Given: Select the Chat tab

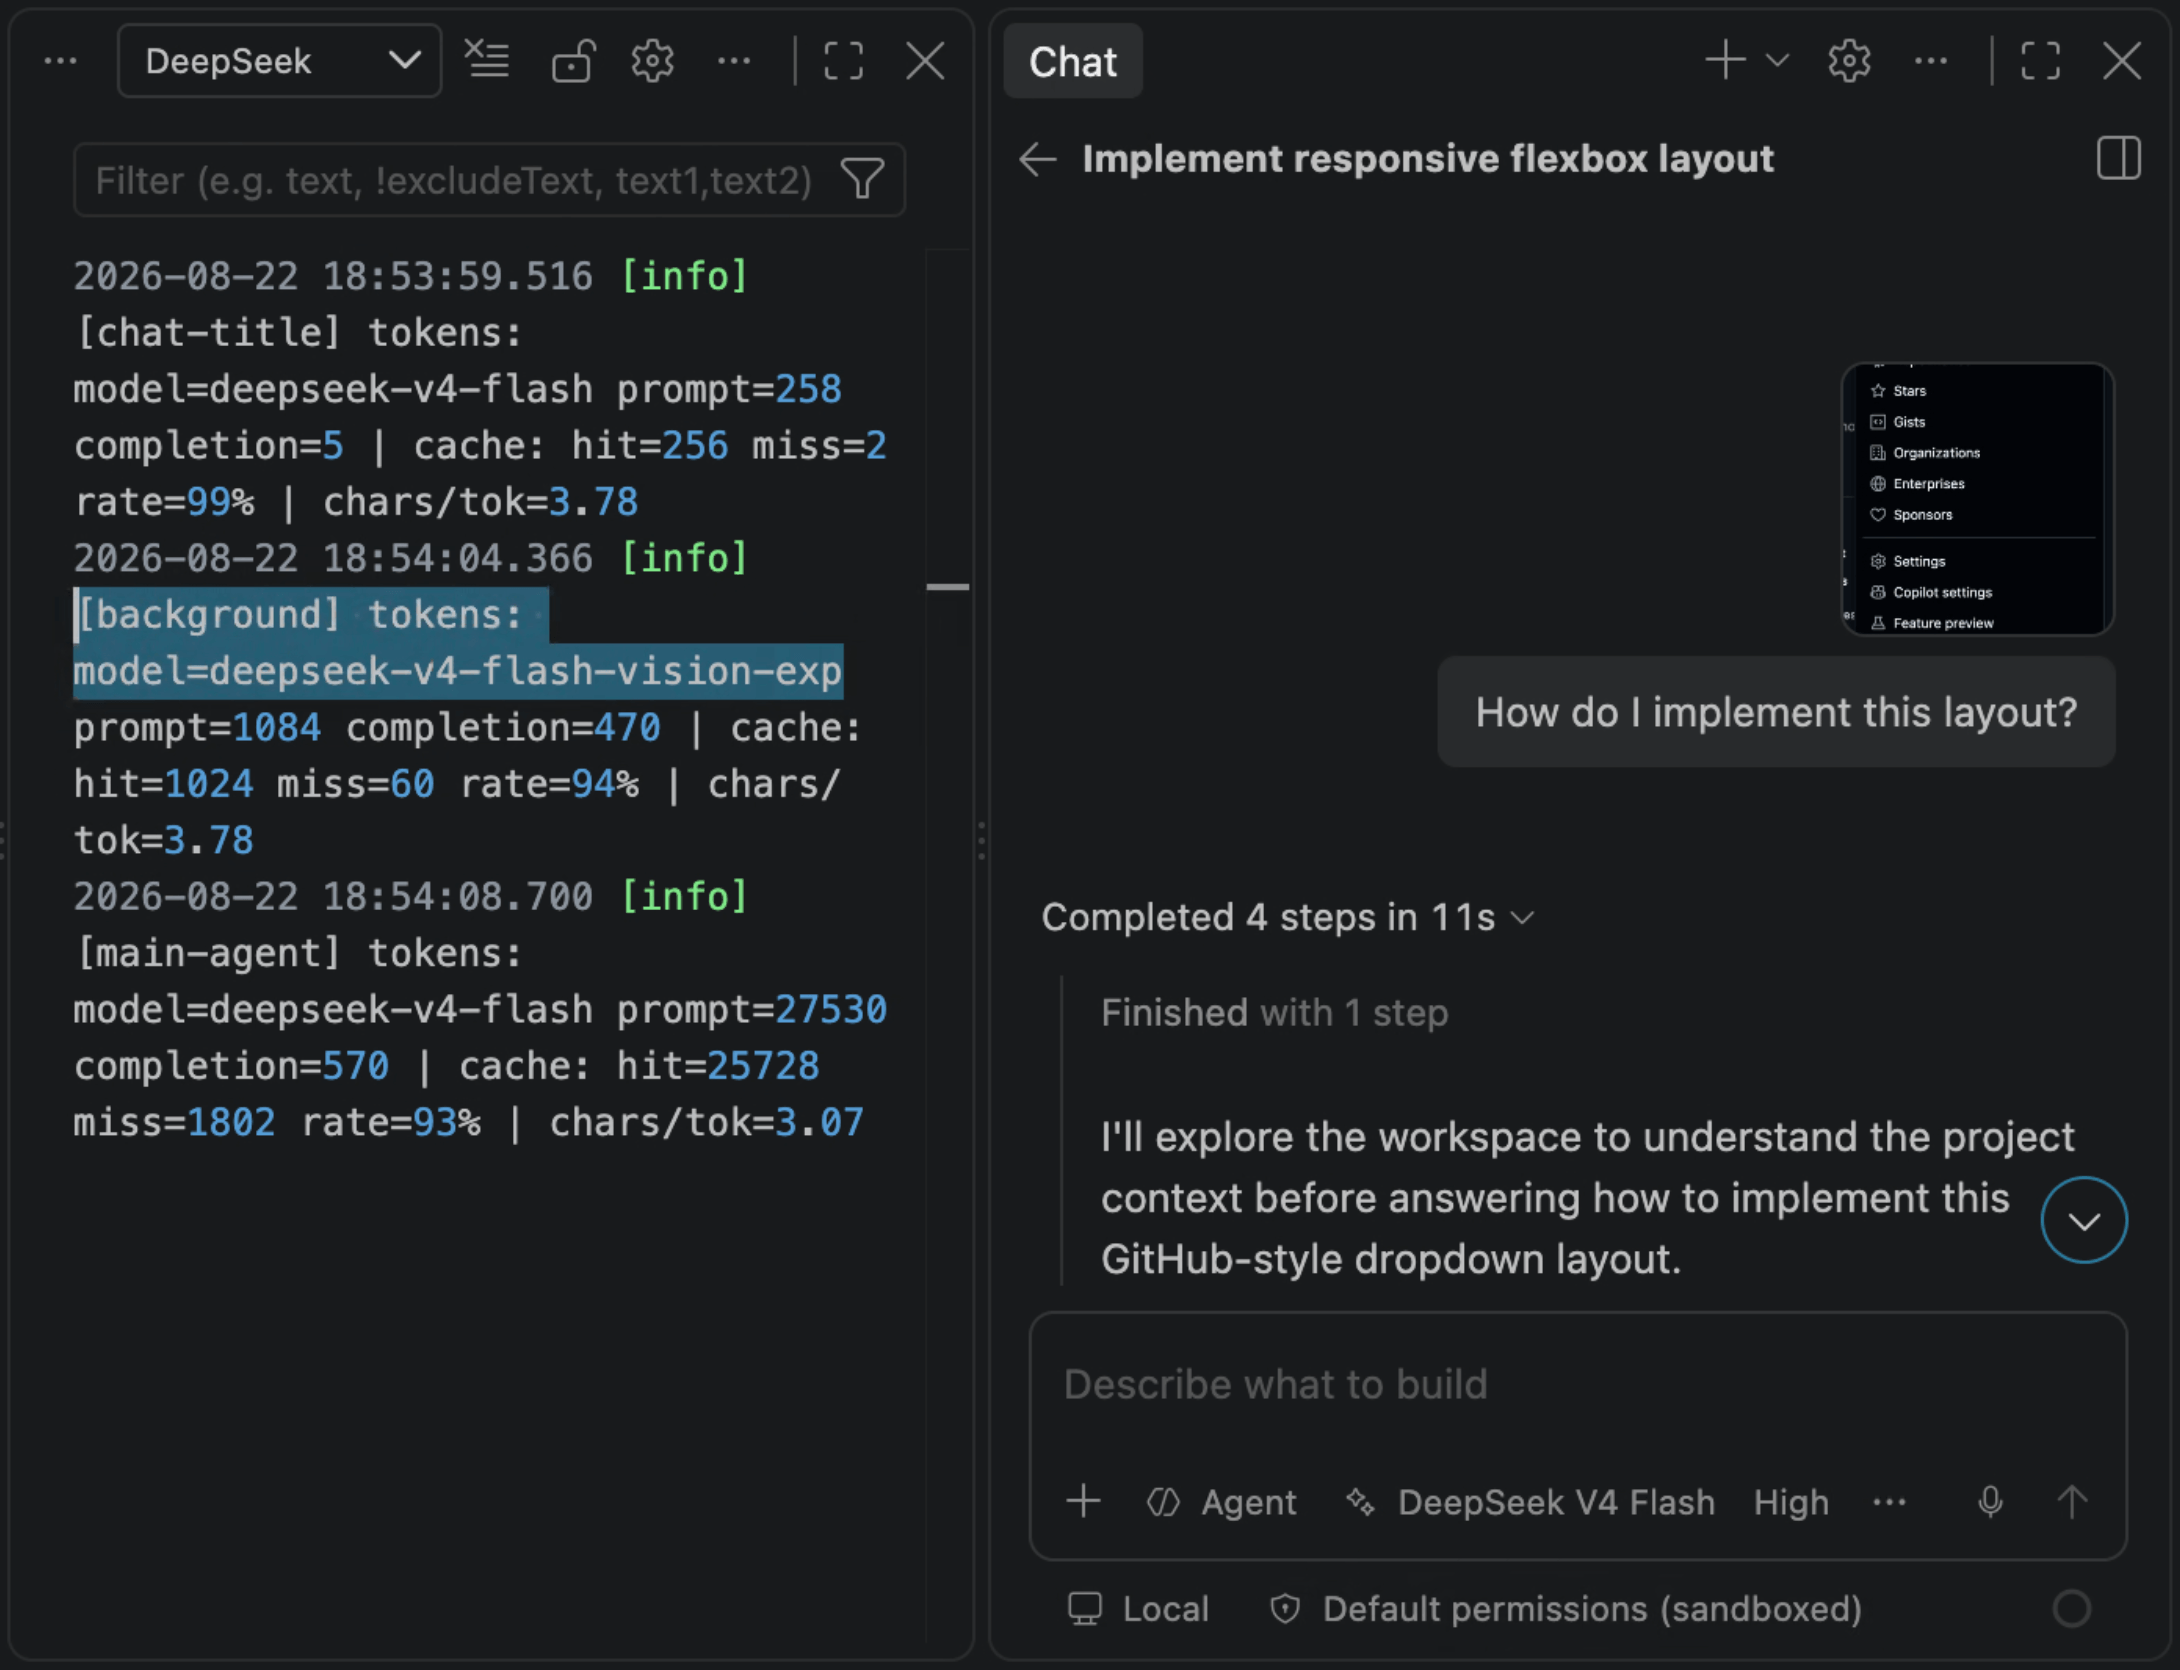Looking at the screenshot, I should [1073, 62].
